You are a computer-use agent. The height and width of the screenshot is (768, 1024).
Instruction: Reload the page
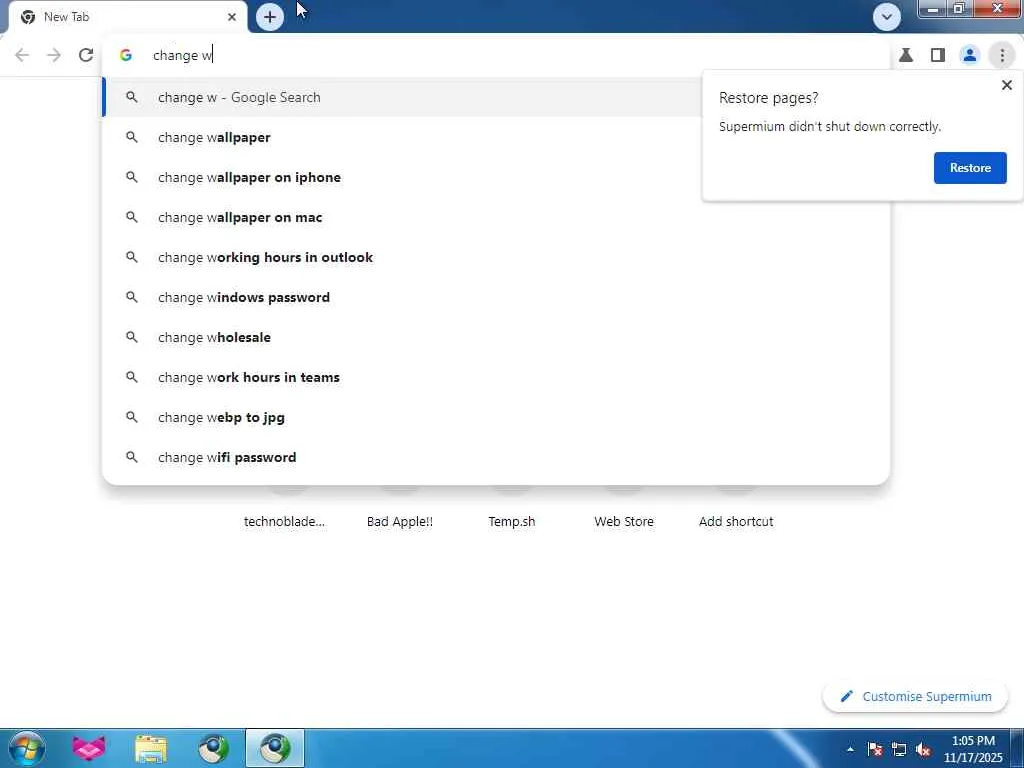click(86, 55)
